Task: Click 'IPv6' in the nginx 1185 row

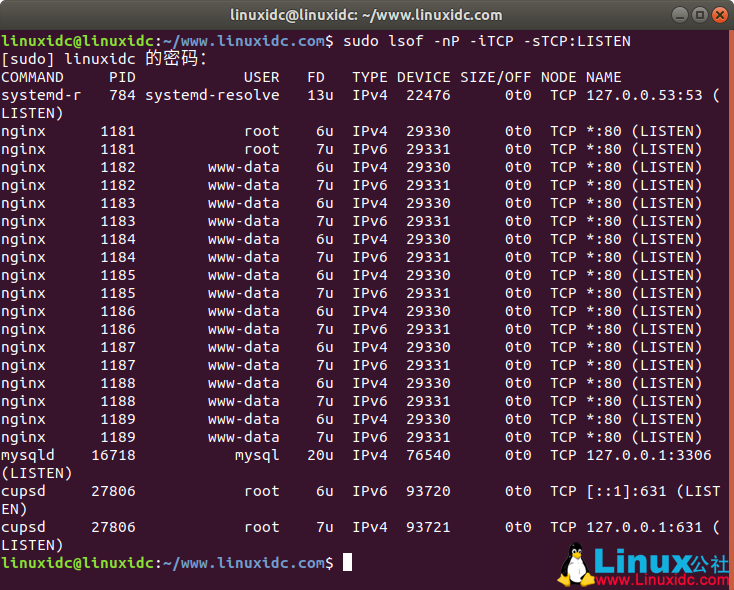Action: coord(370,293)
